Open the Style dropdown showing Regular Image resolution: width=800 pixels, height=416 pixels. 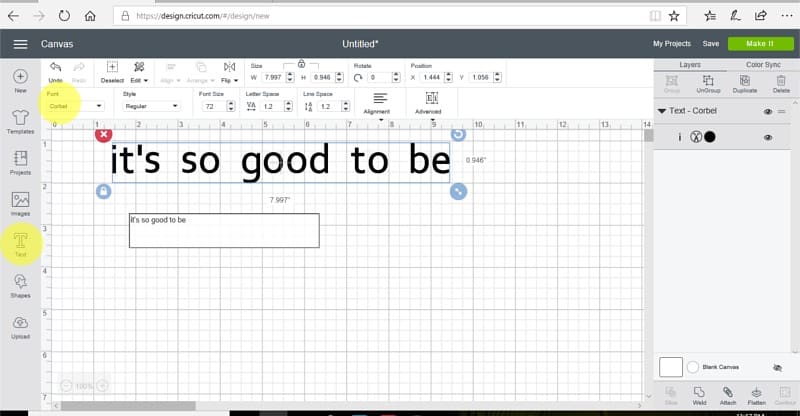(x=150, y=105)
